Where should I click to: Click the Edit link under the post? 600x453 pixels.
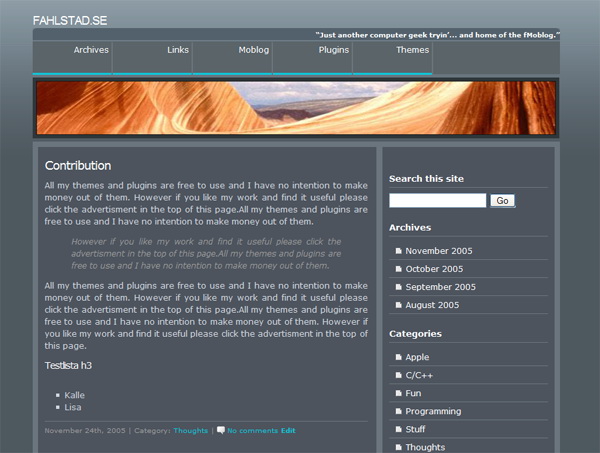(288, 431)
